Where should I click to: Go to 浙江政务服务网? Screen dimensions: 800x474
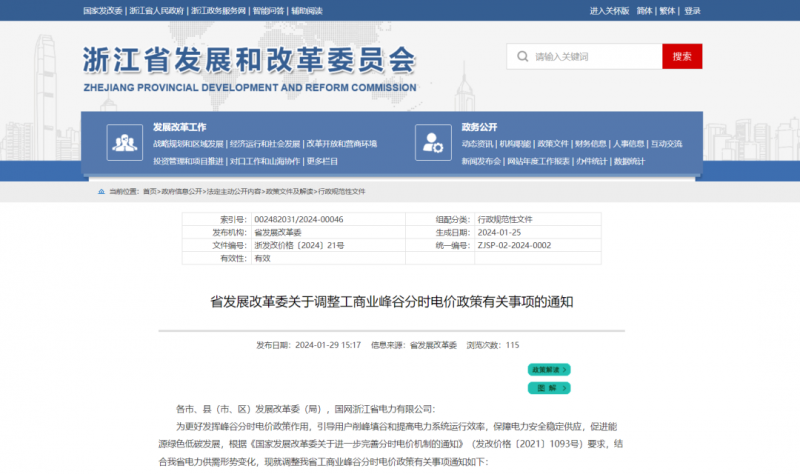tap(217, 11)
